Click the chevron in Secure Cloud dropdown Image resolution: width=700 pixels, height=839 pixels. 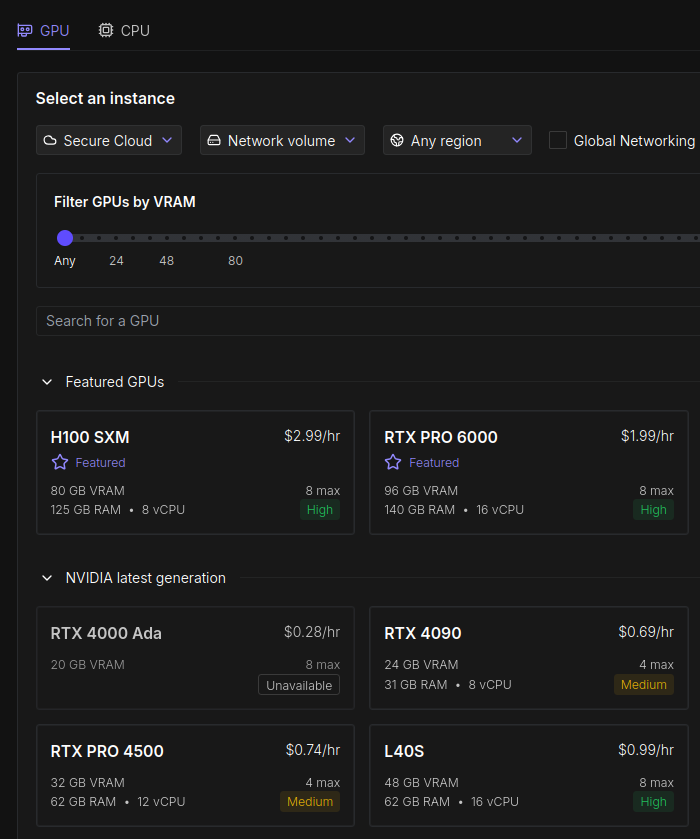click(167, 140)
